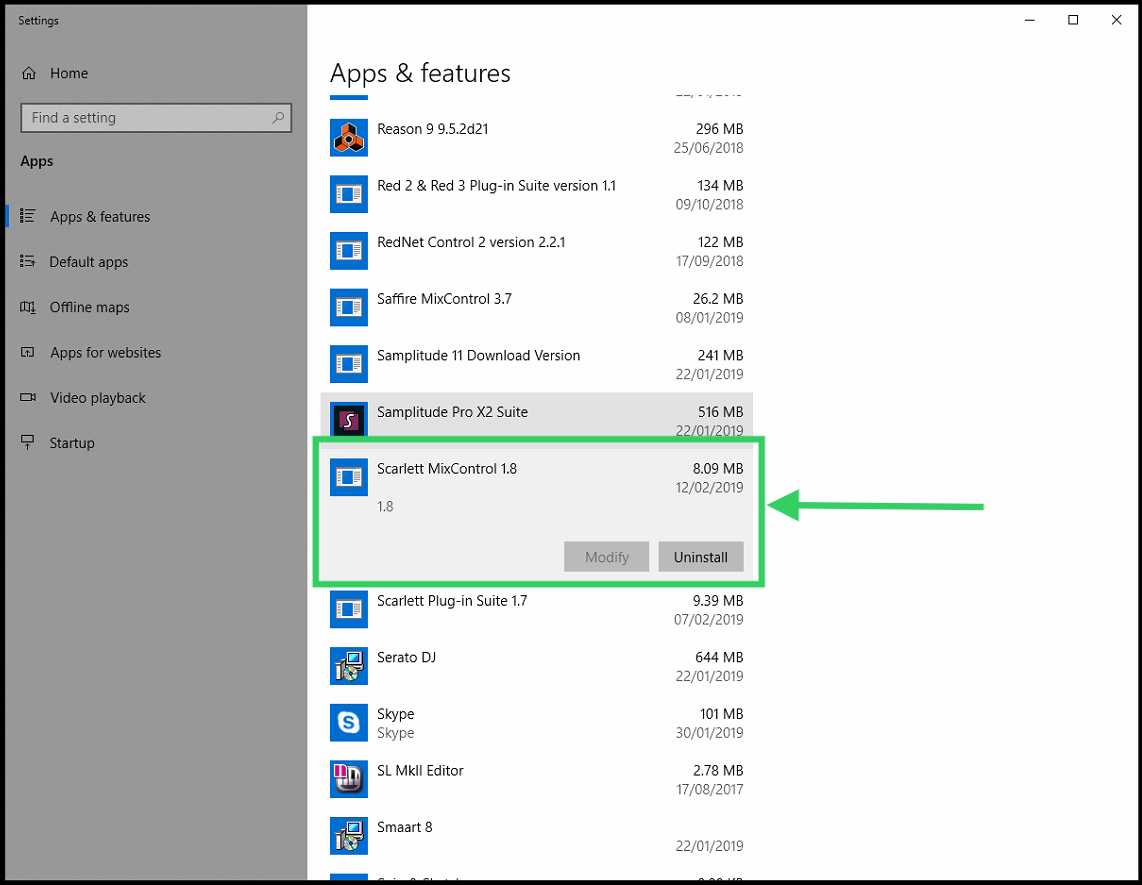Click the Apps & features list icon
The height and width of the screenshot is (885, 1142).
point(28,216)
